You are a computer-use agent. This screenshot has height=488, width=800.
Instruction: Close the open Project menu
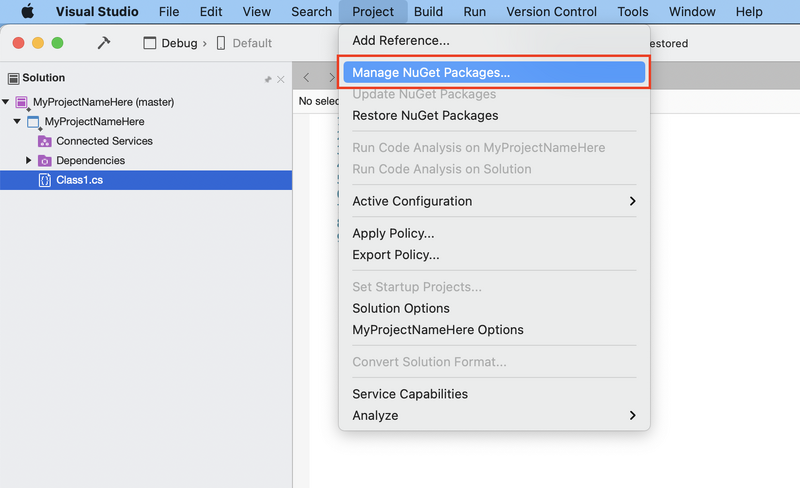click(373, 11)
